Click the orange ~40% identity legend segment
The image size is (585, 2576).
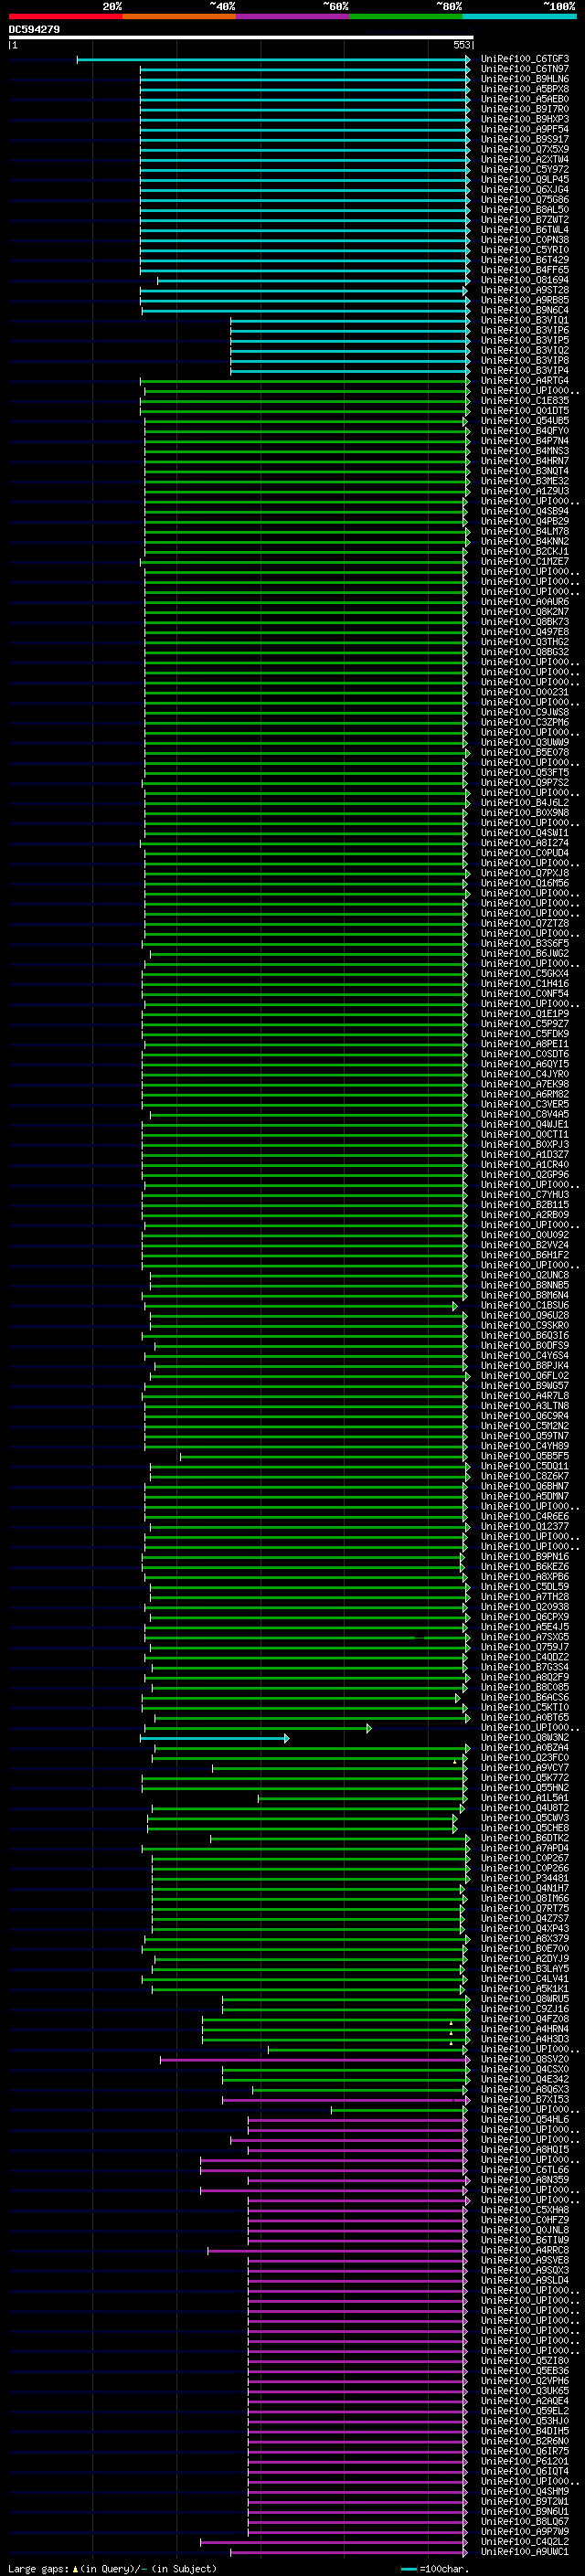179,16
